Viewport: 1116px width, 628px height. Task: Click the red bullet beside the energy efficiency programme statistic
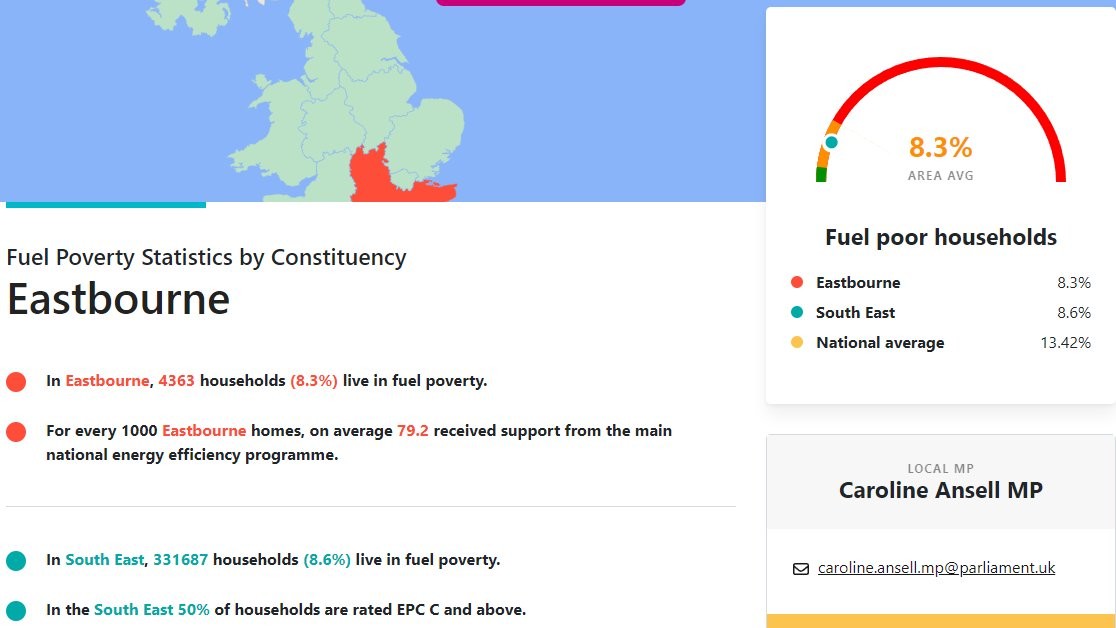point(16,432)
